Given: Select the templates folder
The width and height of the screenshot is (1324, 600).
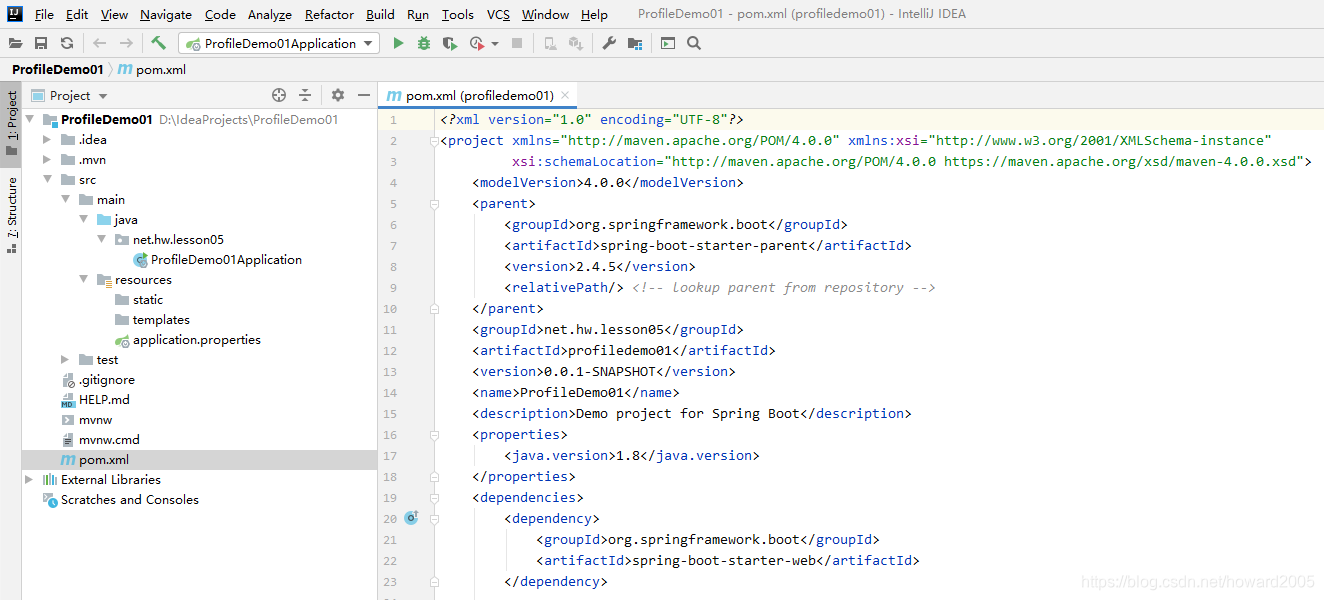Looking at the screenshot, I should pyautogui.click(x=160, y=319).
